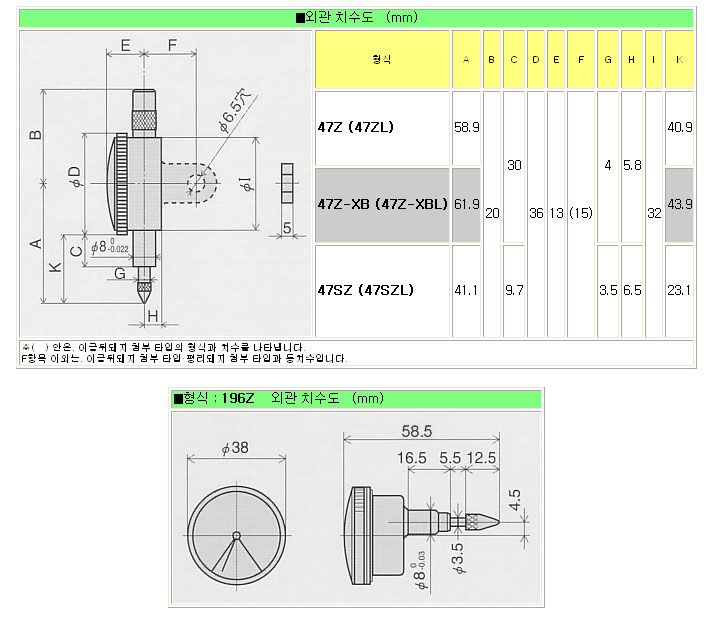This screenshot has width=712, height=625.
Task: Select the highlighted 47Z-XB (47Z-XBL) row
Action: click(x=381, y=204)
